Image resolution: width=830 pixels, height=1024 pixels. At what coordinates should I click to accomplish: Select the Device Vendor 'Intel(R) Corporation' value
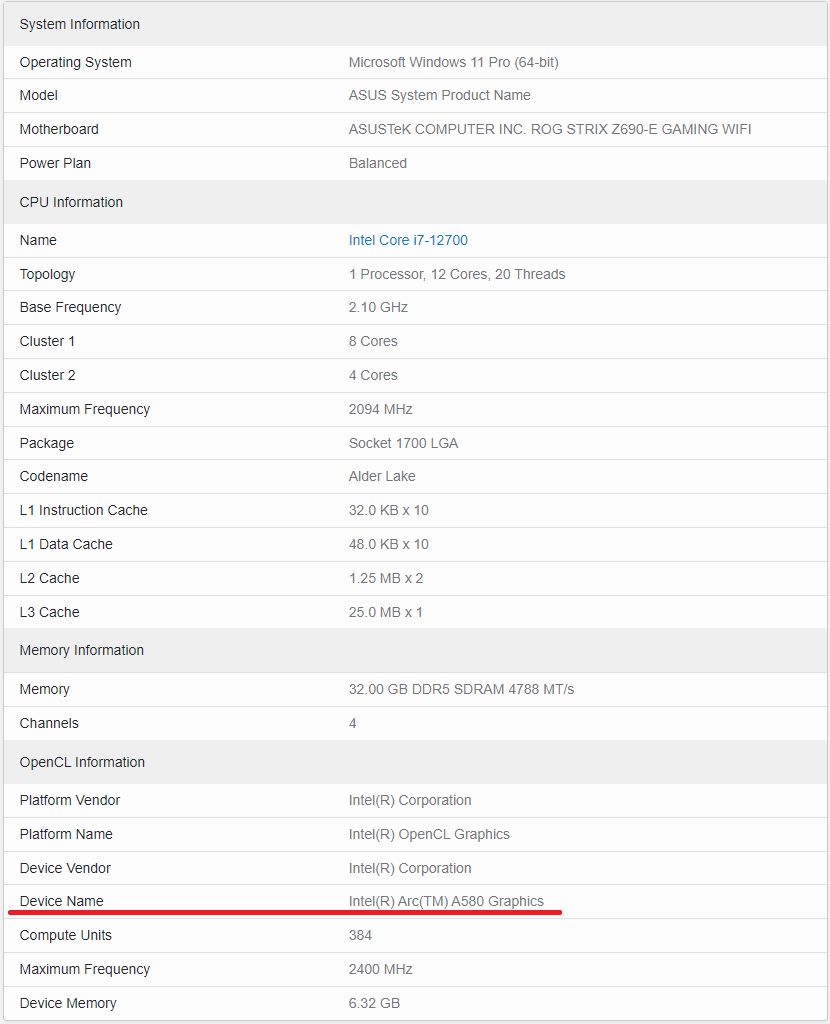(410, 868)
